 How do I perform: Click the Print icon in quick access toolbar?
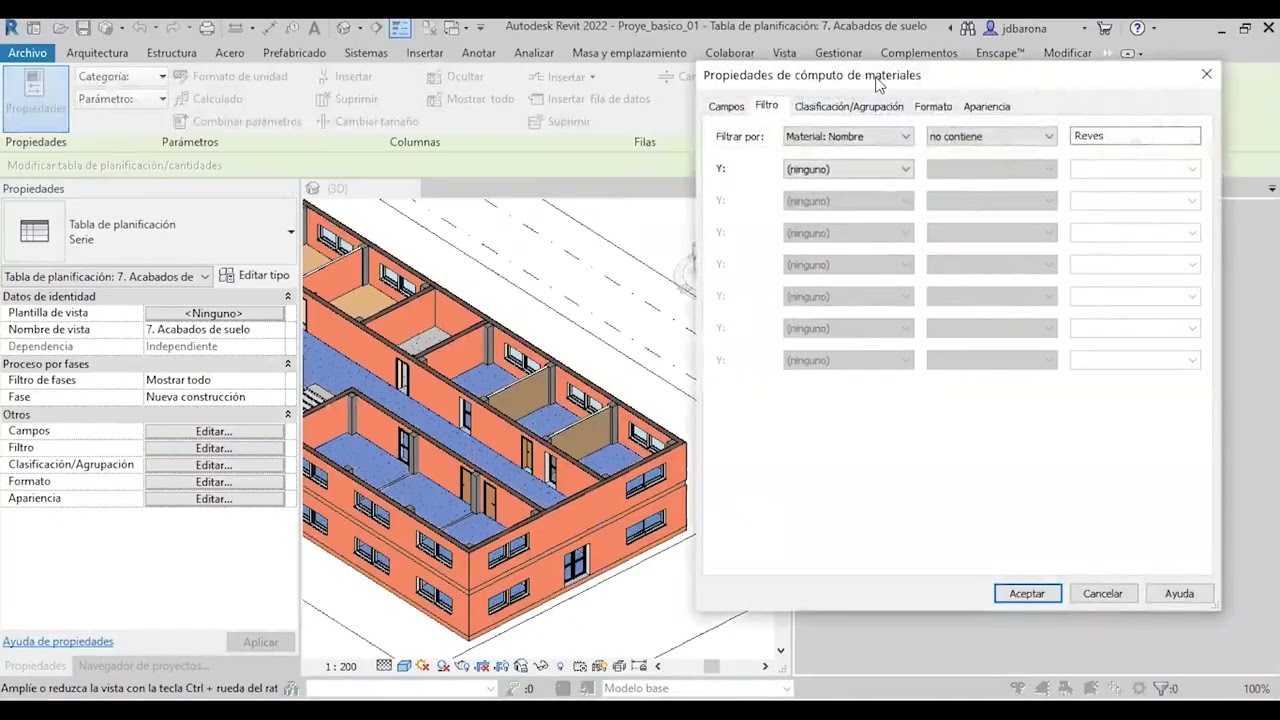[207, 28]
